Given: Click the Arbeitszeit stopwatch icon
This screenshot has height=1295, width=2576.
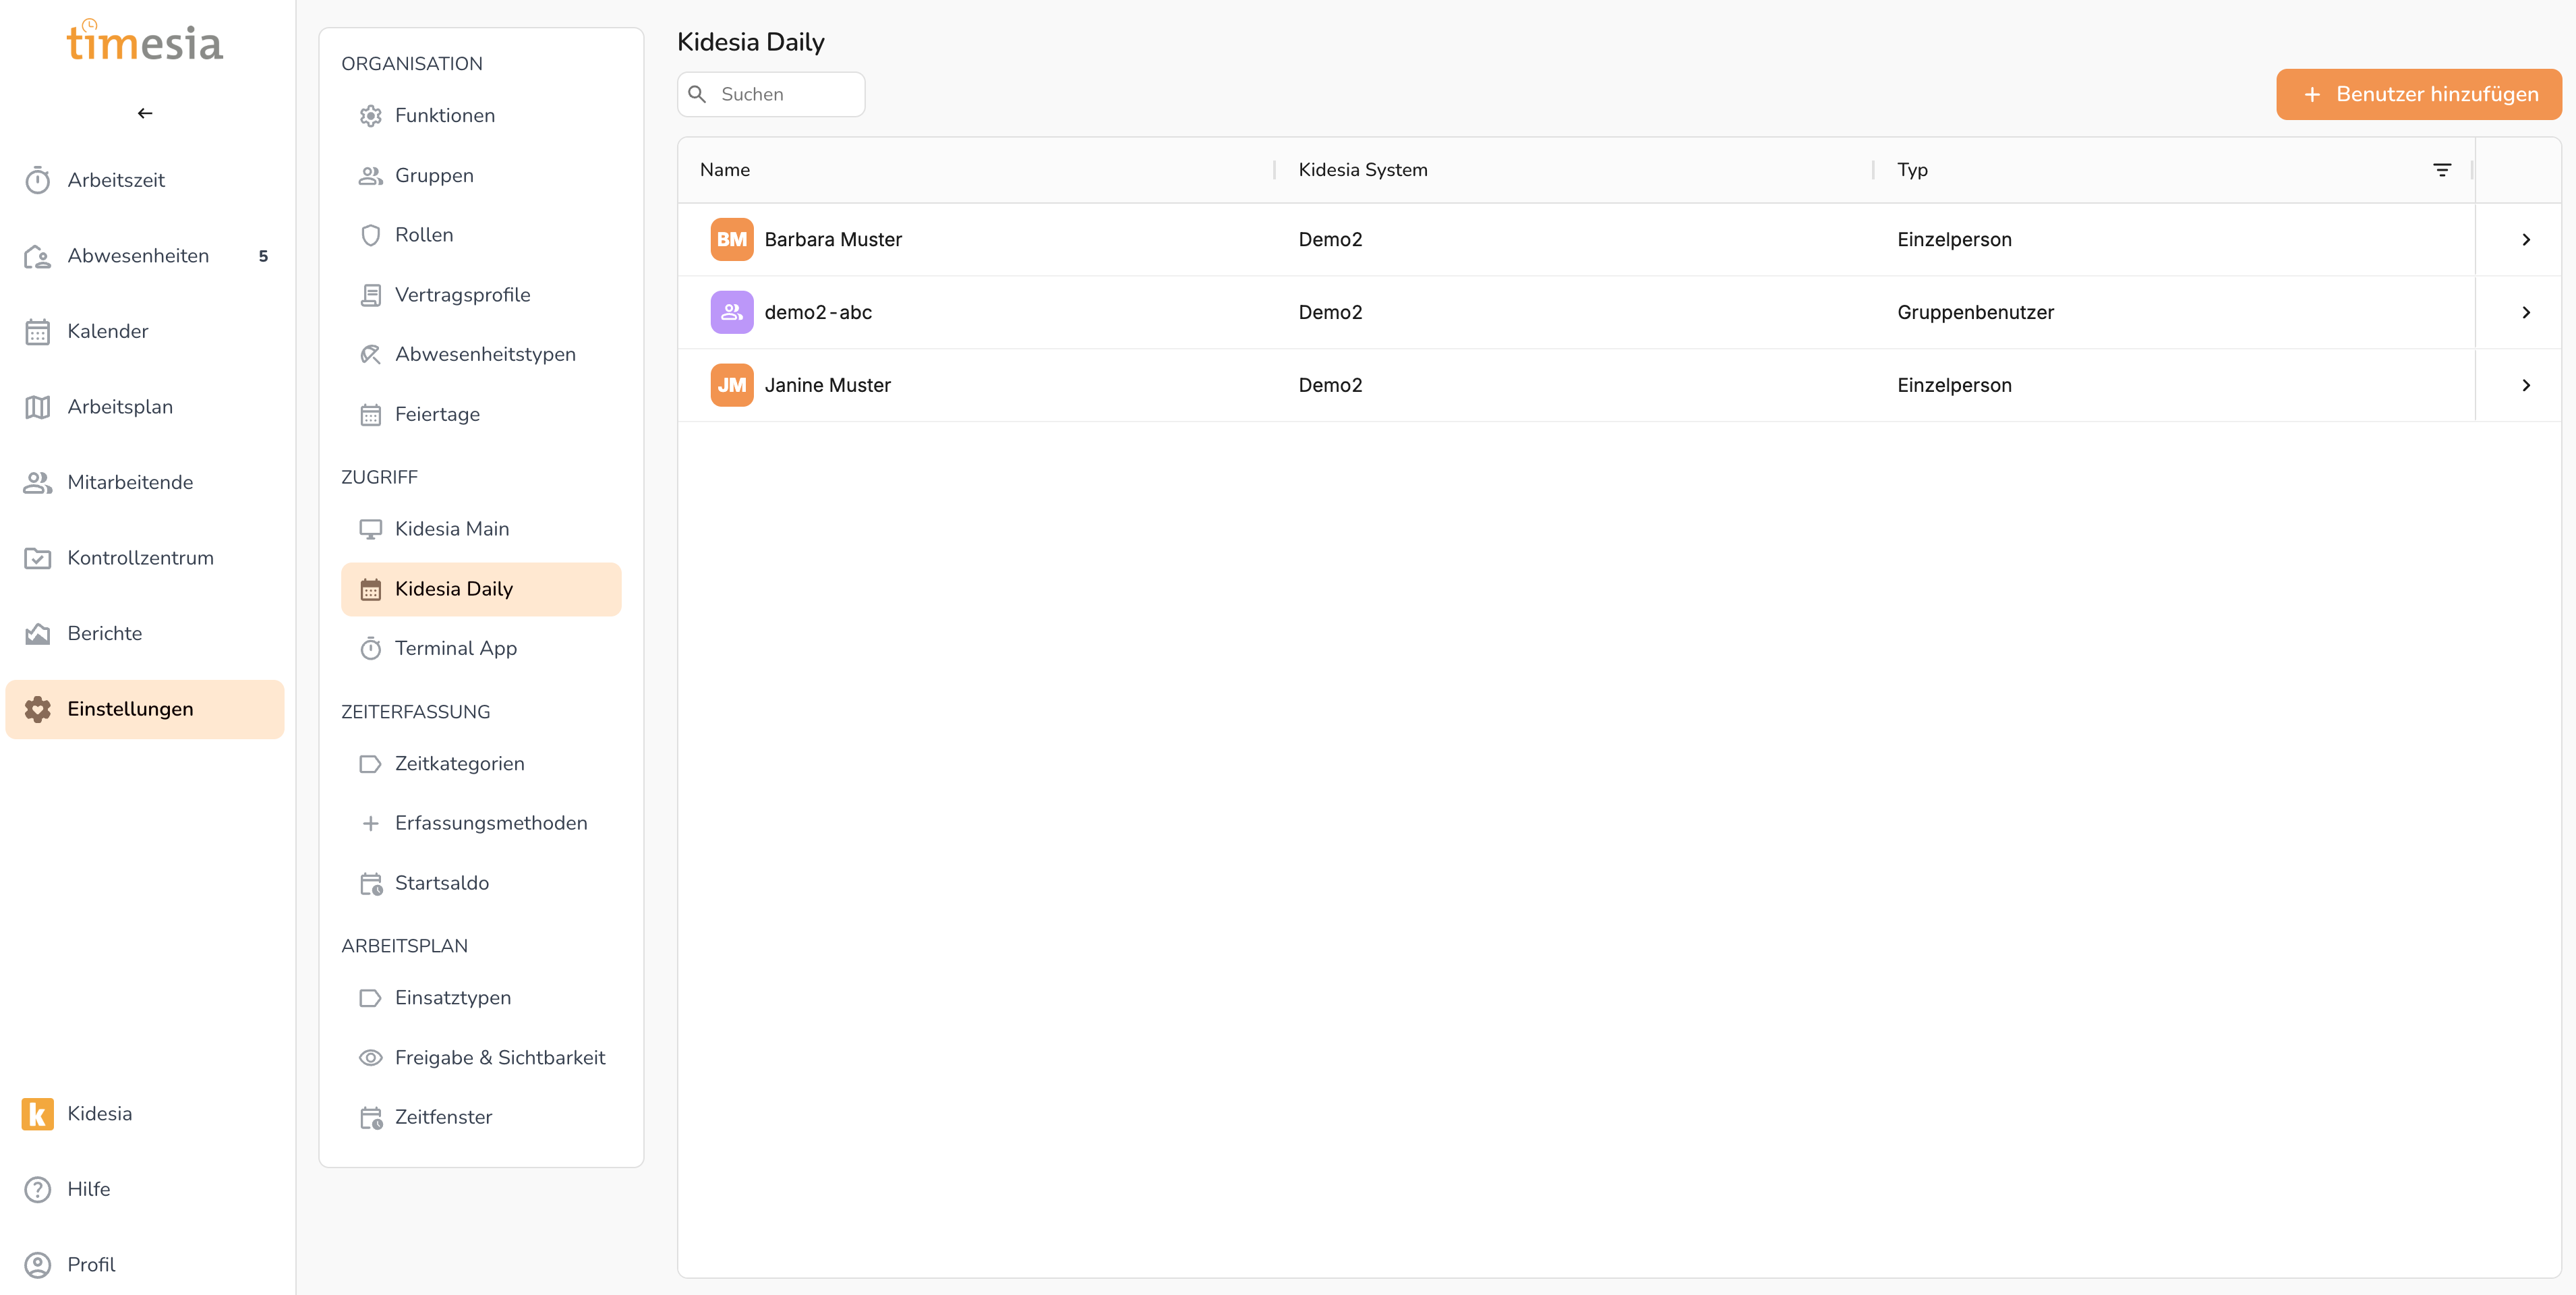Looking at the screenshot, I should click(38, 180).
